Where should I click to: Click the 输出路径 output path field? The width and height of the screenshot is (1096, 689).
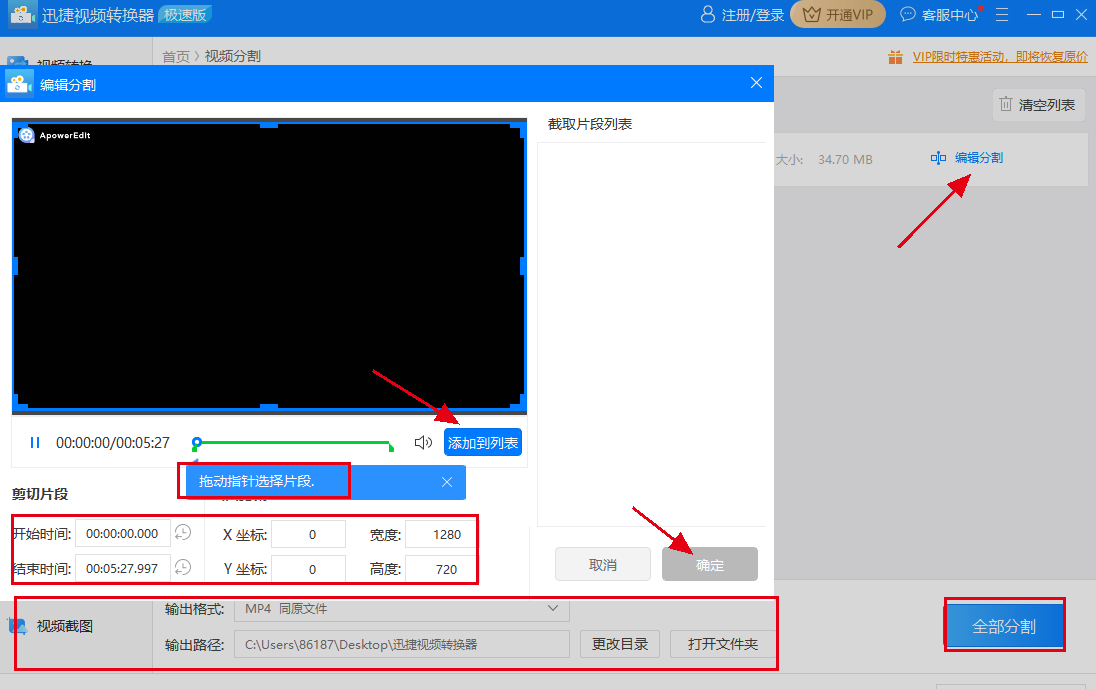coord(400,644)
